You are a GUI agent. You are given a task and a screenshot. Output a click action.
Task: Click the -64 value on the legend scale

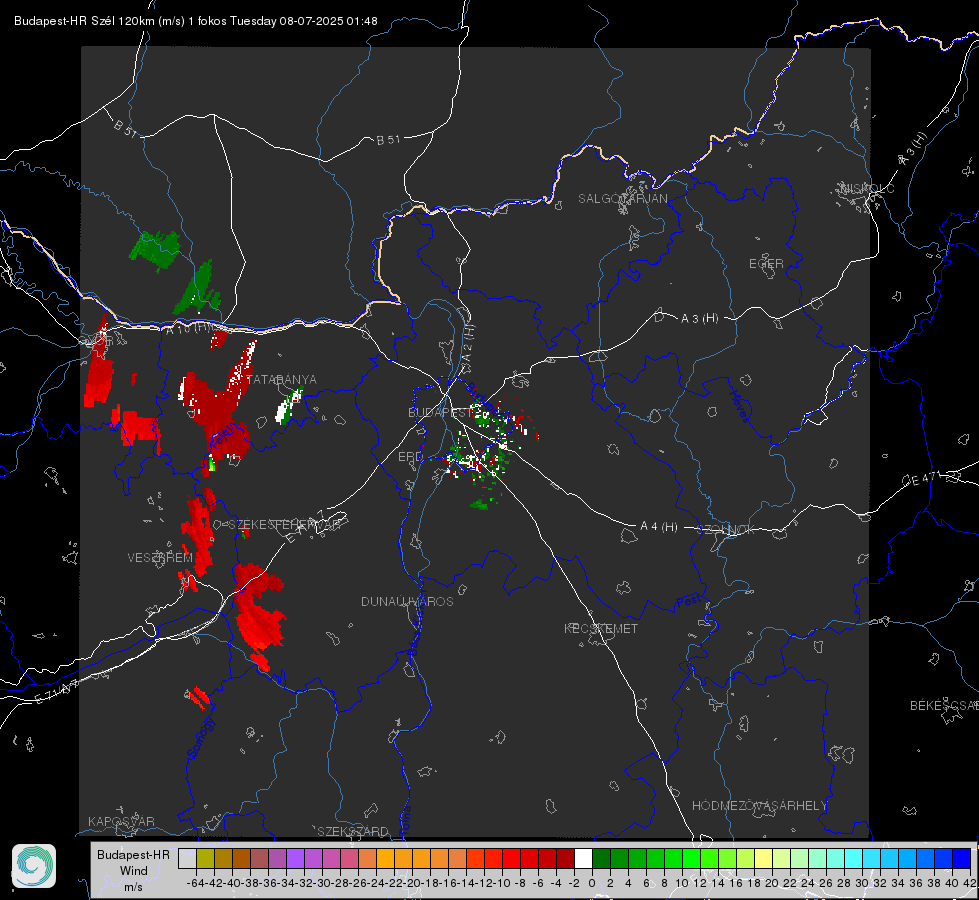point(195,883)
